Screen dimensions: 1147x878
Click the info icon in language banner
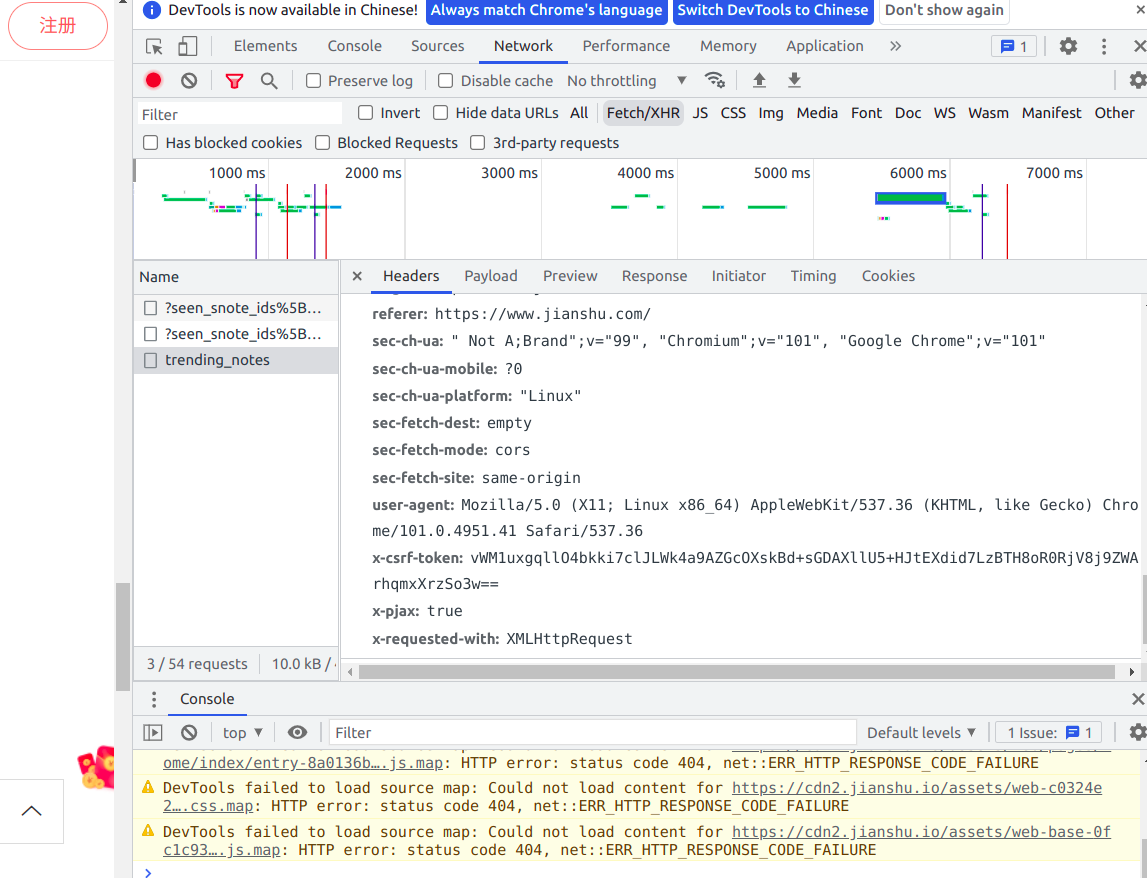point(151,10)
